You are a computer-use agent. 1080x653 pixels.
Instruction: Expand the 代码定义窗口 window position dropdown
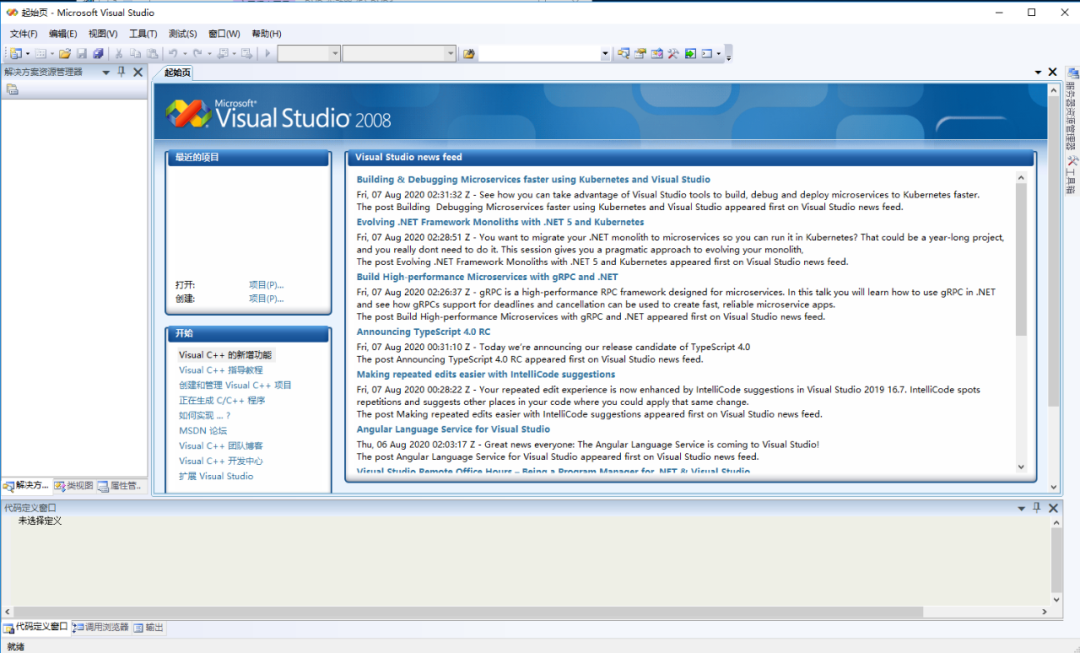[x=1021, y=508]
